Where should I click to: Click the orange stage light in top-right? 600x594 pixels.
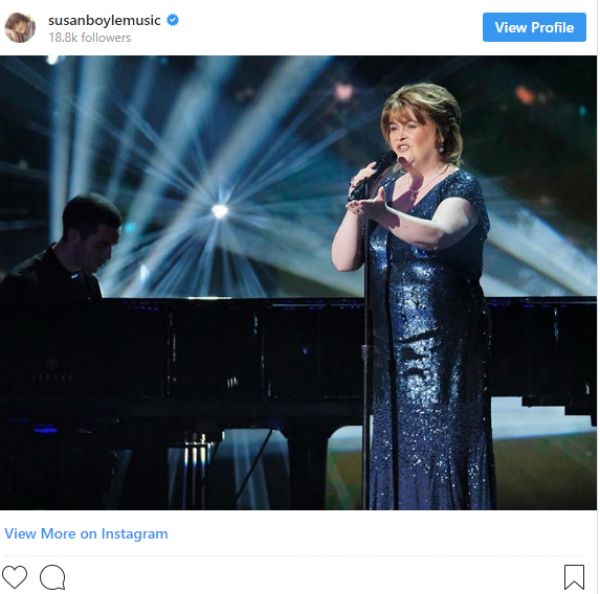tap(524, 95)
